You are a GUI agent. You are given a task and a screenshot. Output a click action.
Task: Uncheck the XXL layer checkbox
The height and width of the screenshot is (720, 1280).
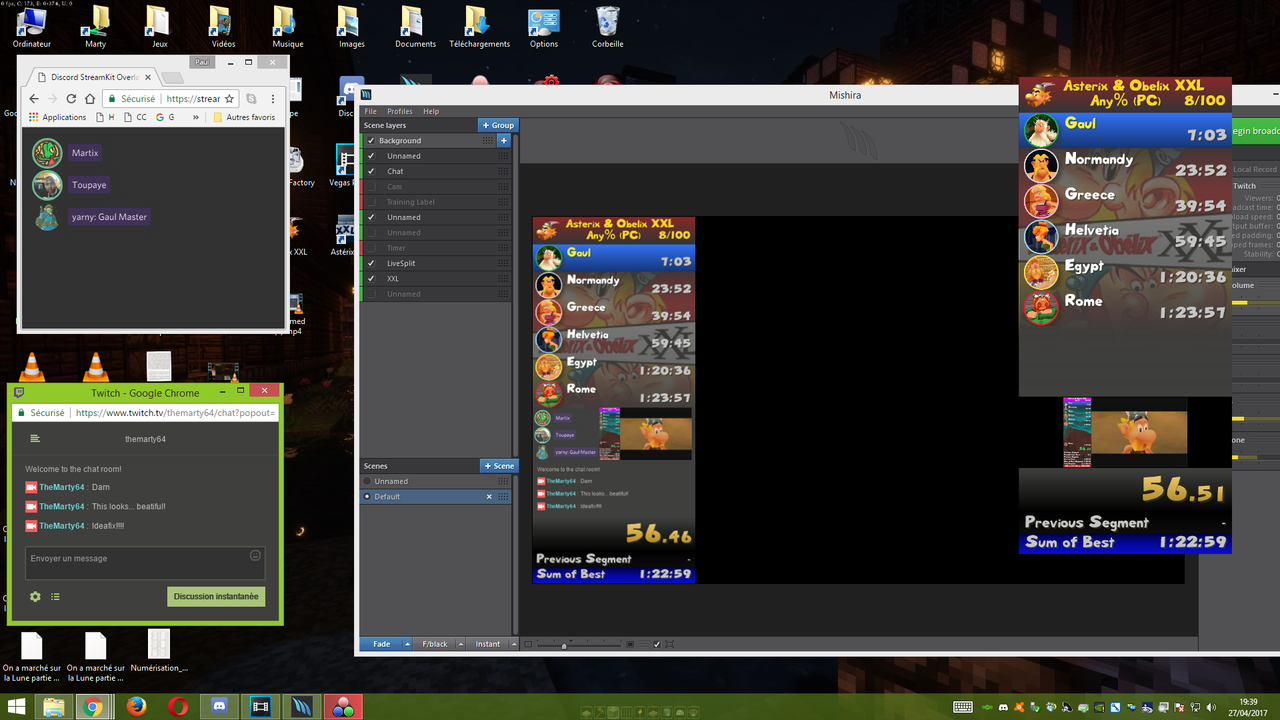[371, 279]
